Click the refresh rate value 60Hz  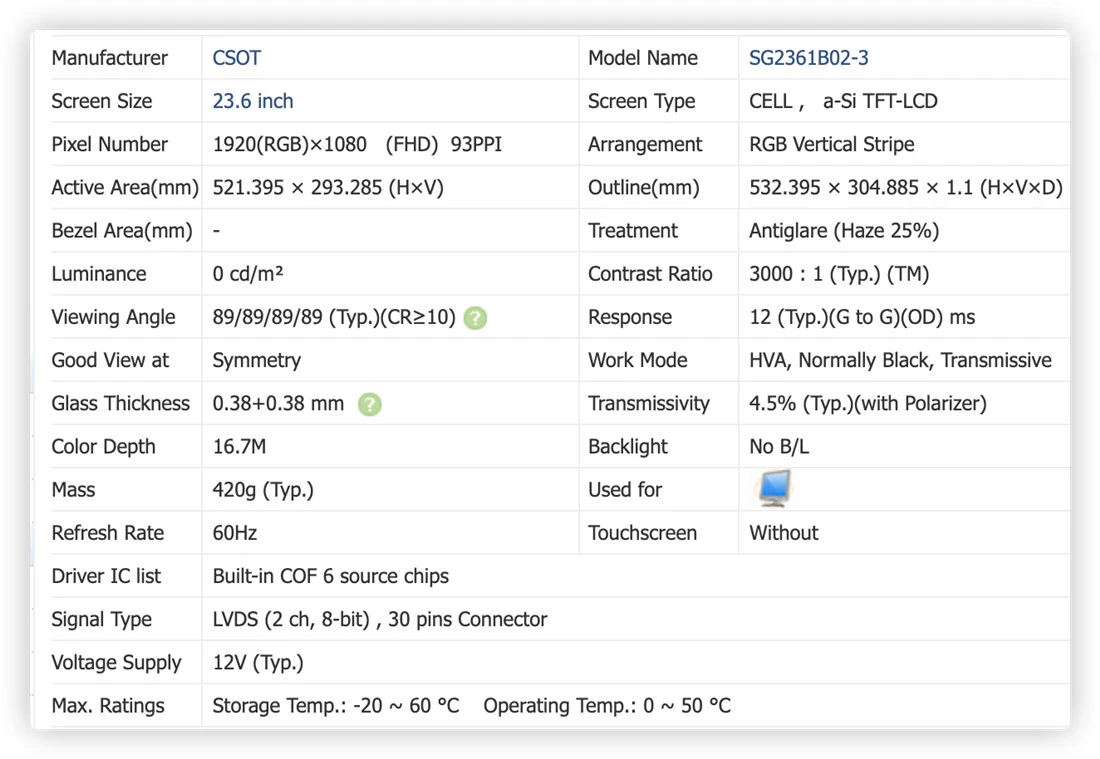click(x=234, y=533)
